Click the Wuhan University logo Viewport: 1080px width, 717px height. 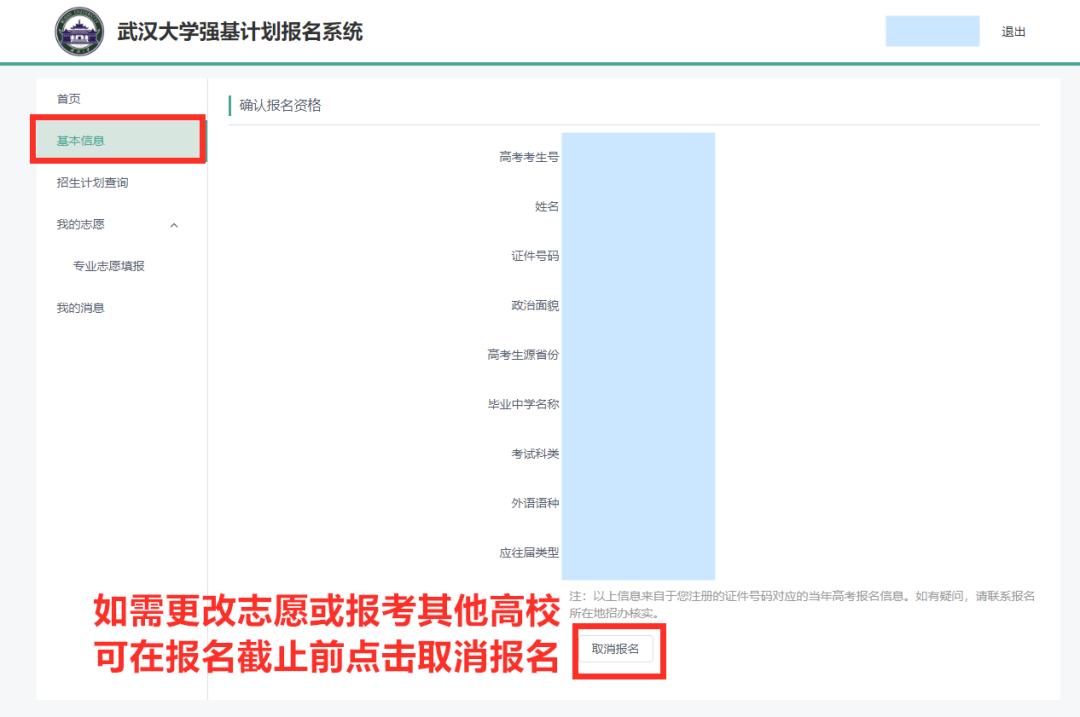point(79,32)
